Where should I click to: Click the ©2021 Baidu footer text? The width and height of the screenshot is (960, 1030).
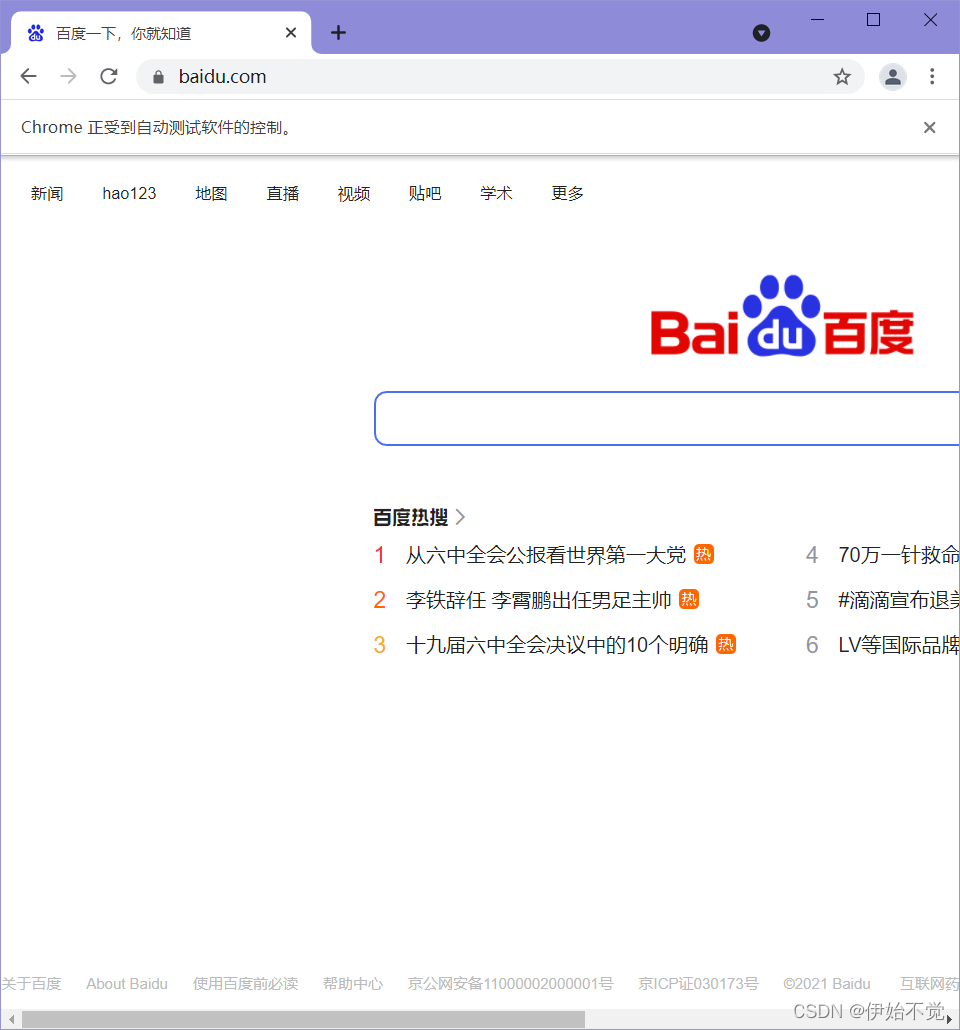[827, 983]
